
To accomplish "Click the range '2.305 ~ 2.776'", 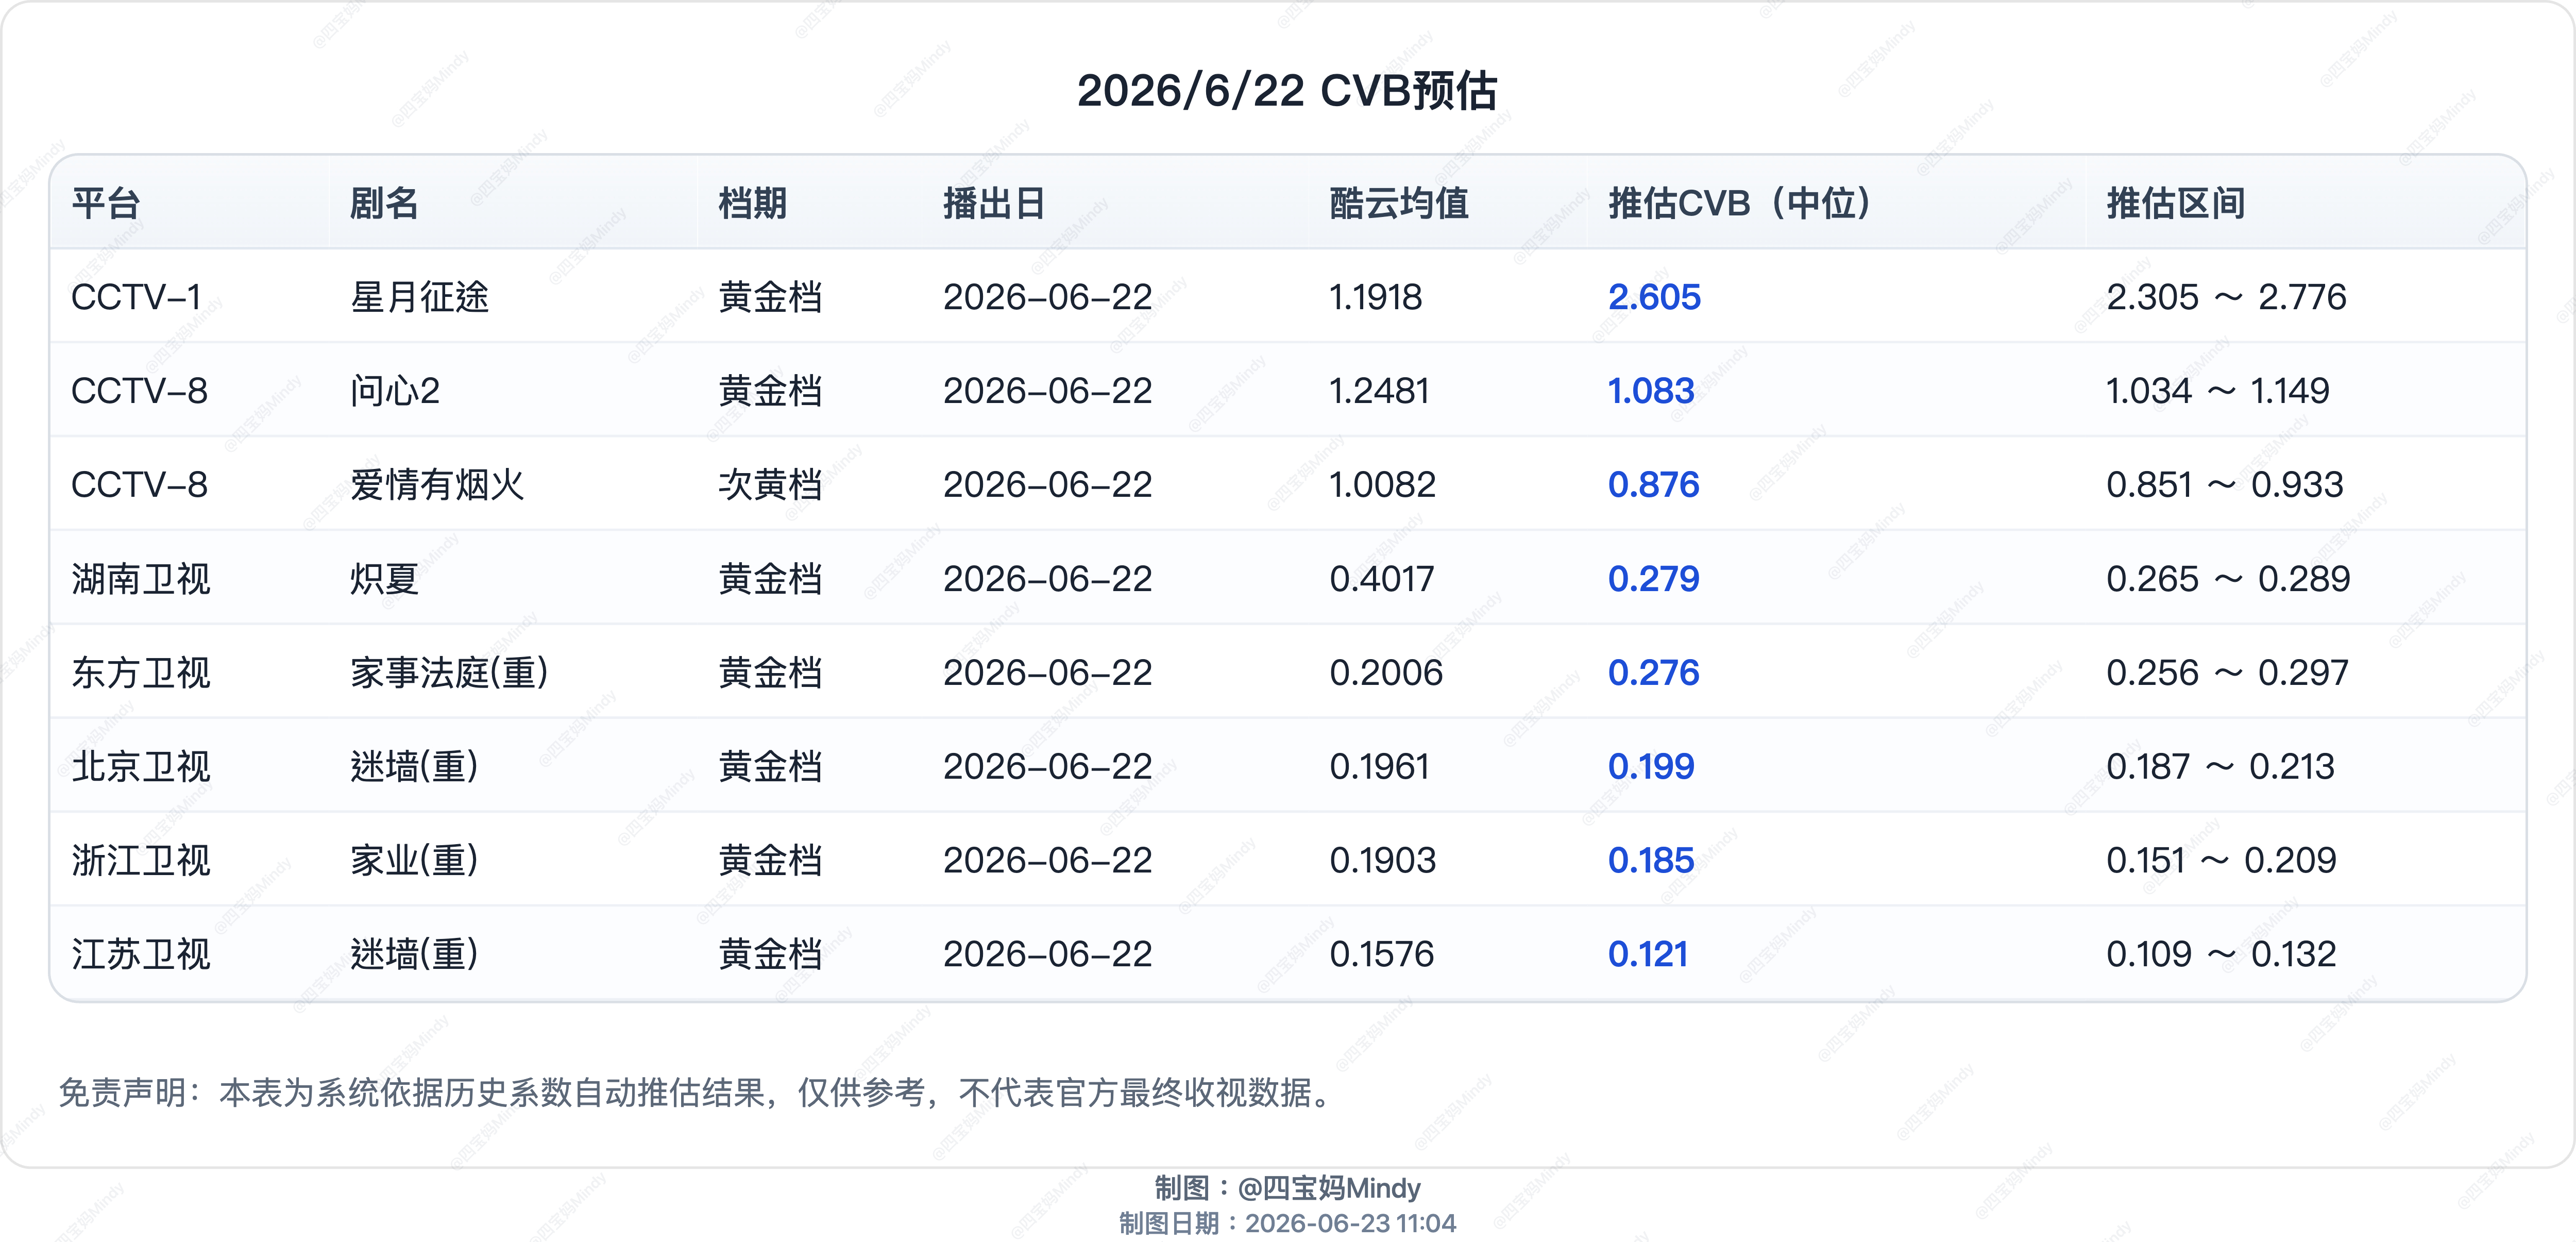I will coord(2226,297).
